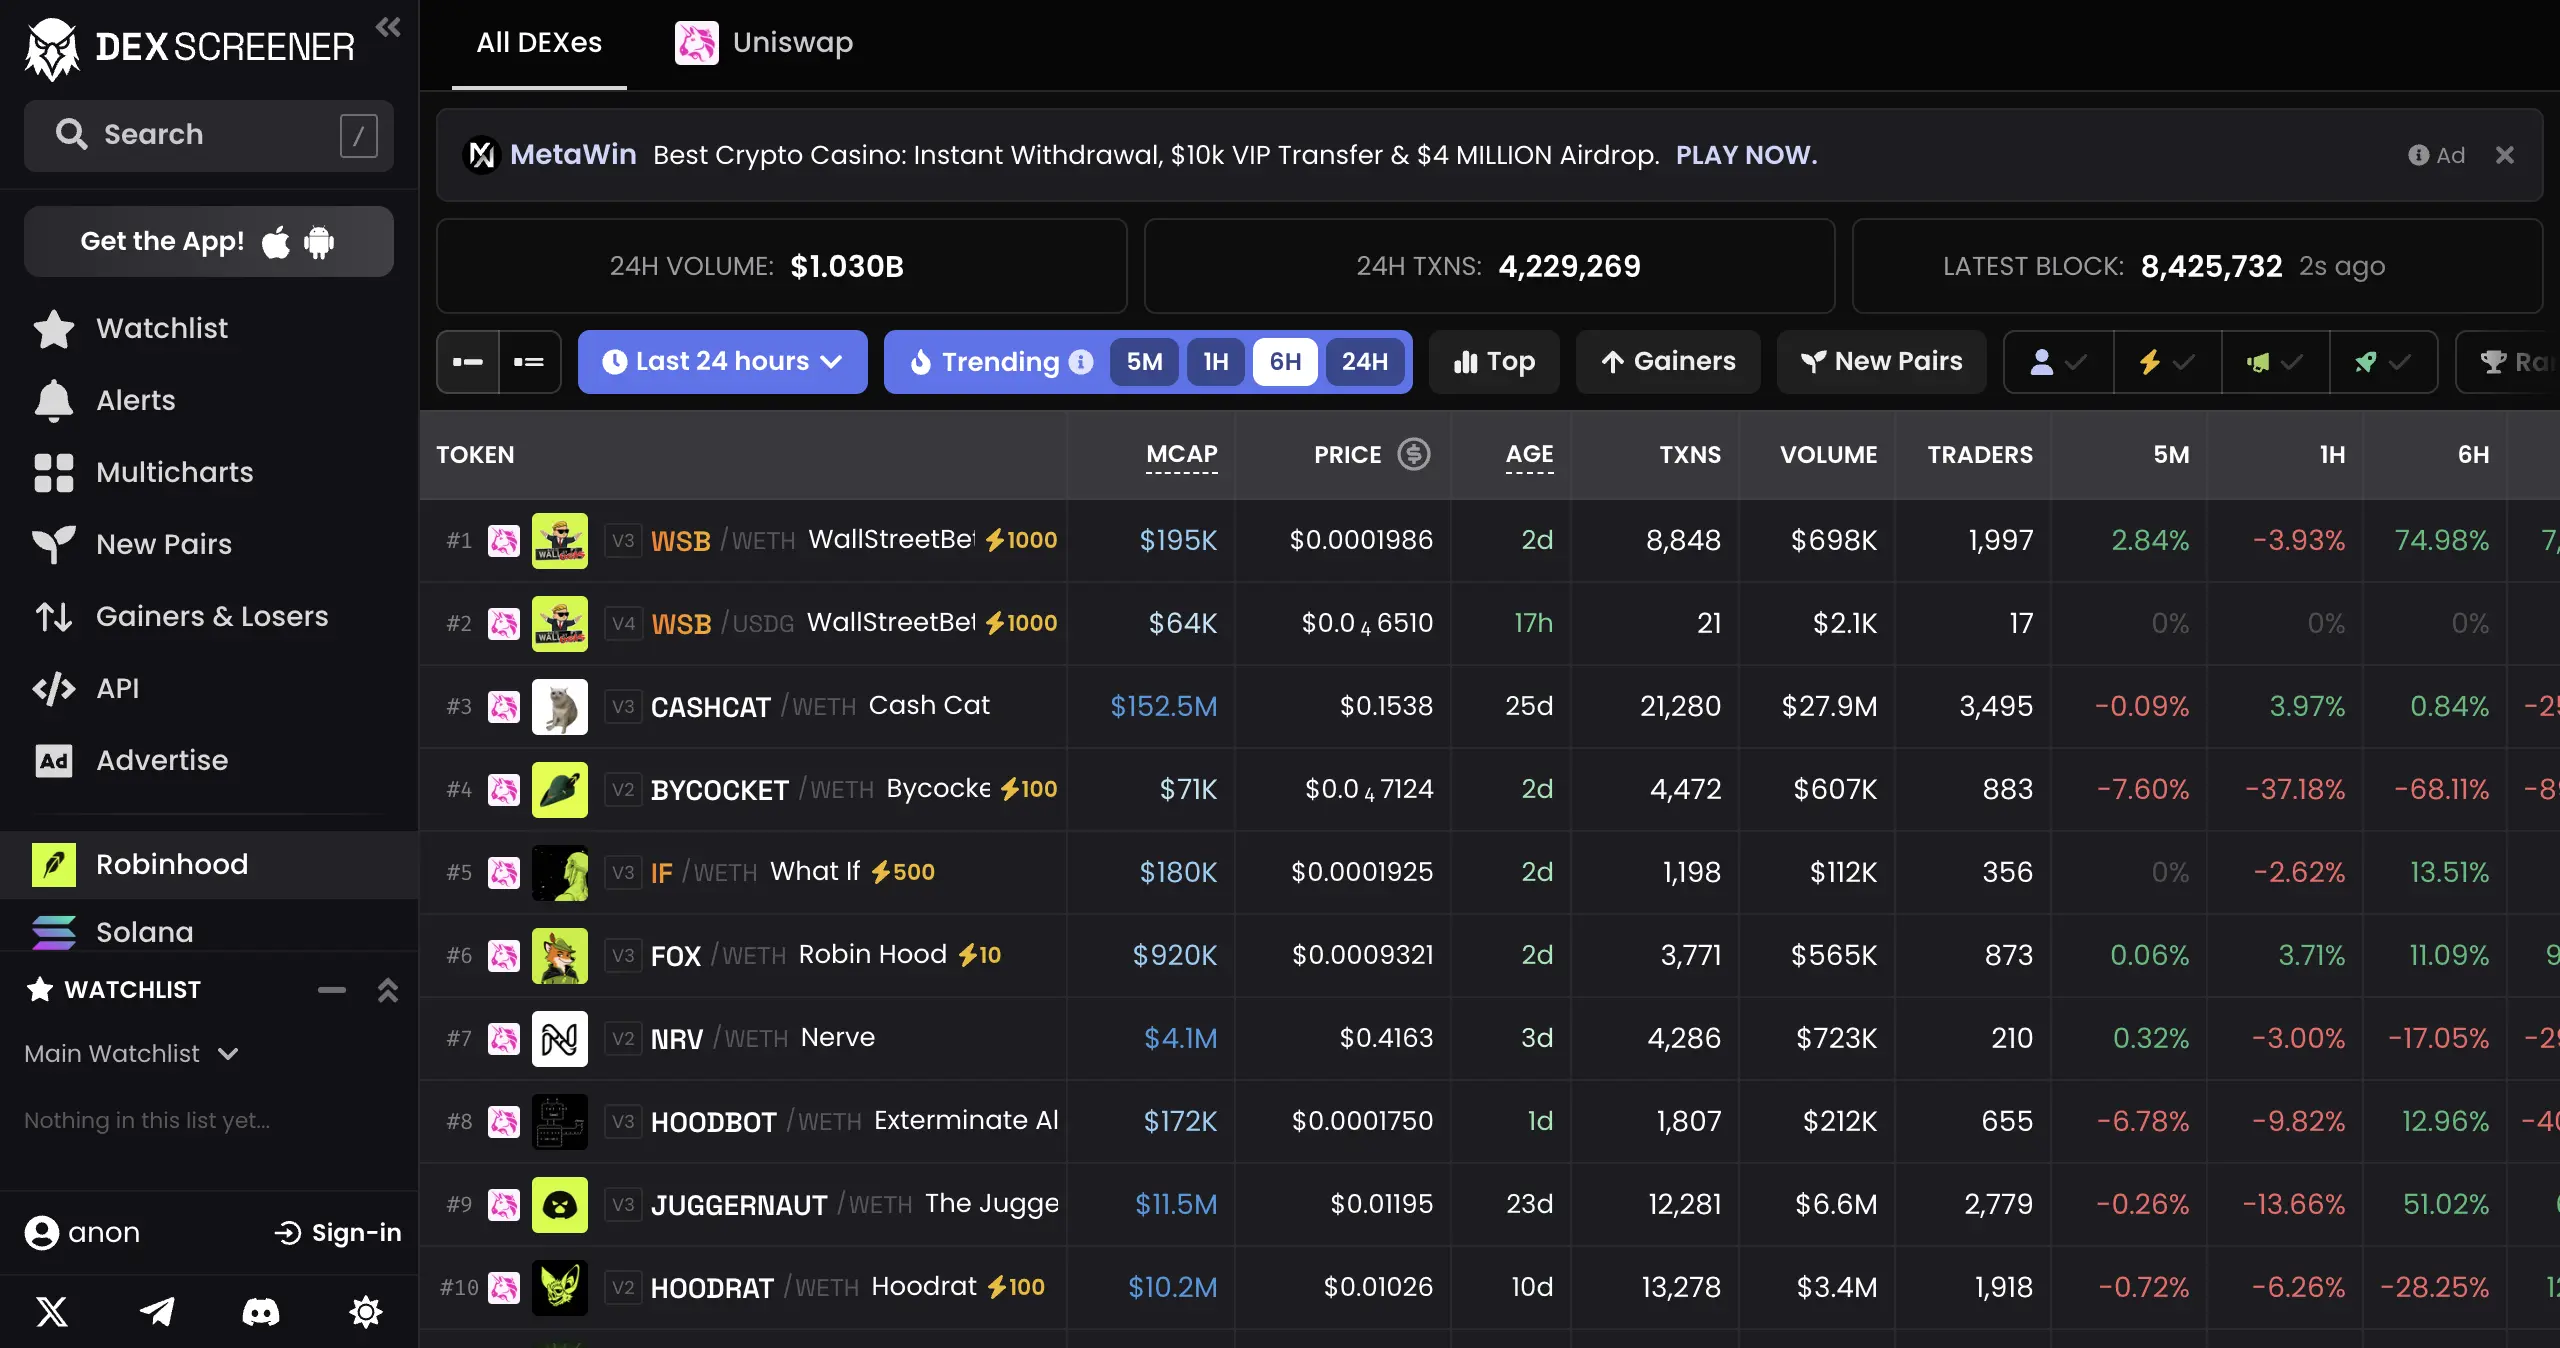Click the FOX token avatar image

click(560, 956)
